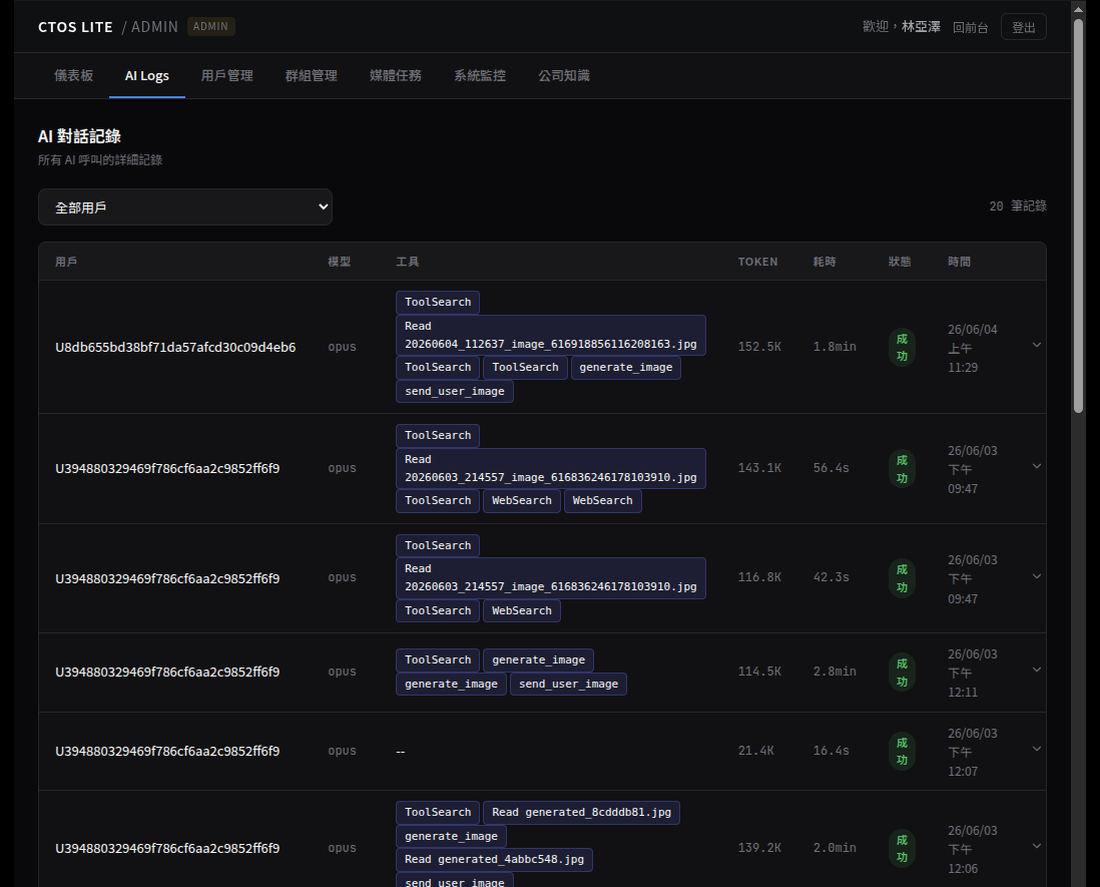
Task: Click the 林亞澤 username in header
Action: tap(920, 27)
